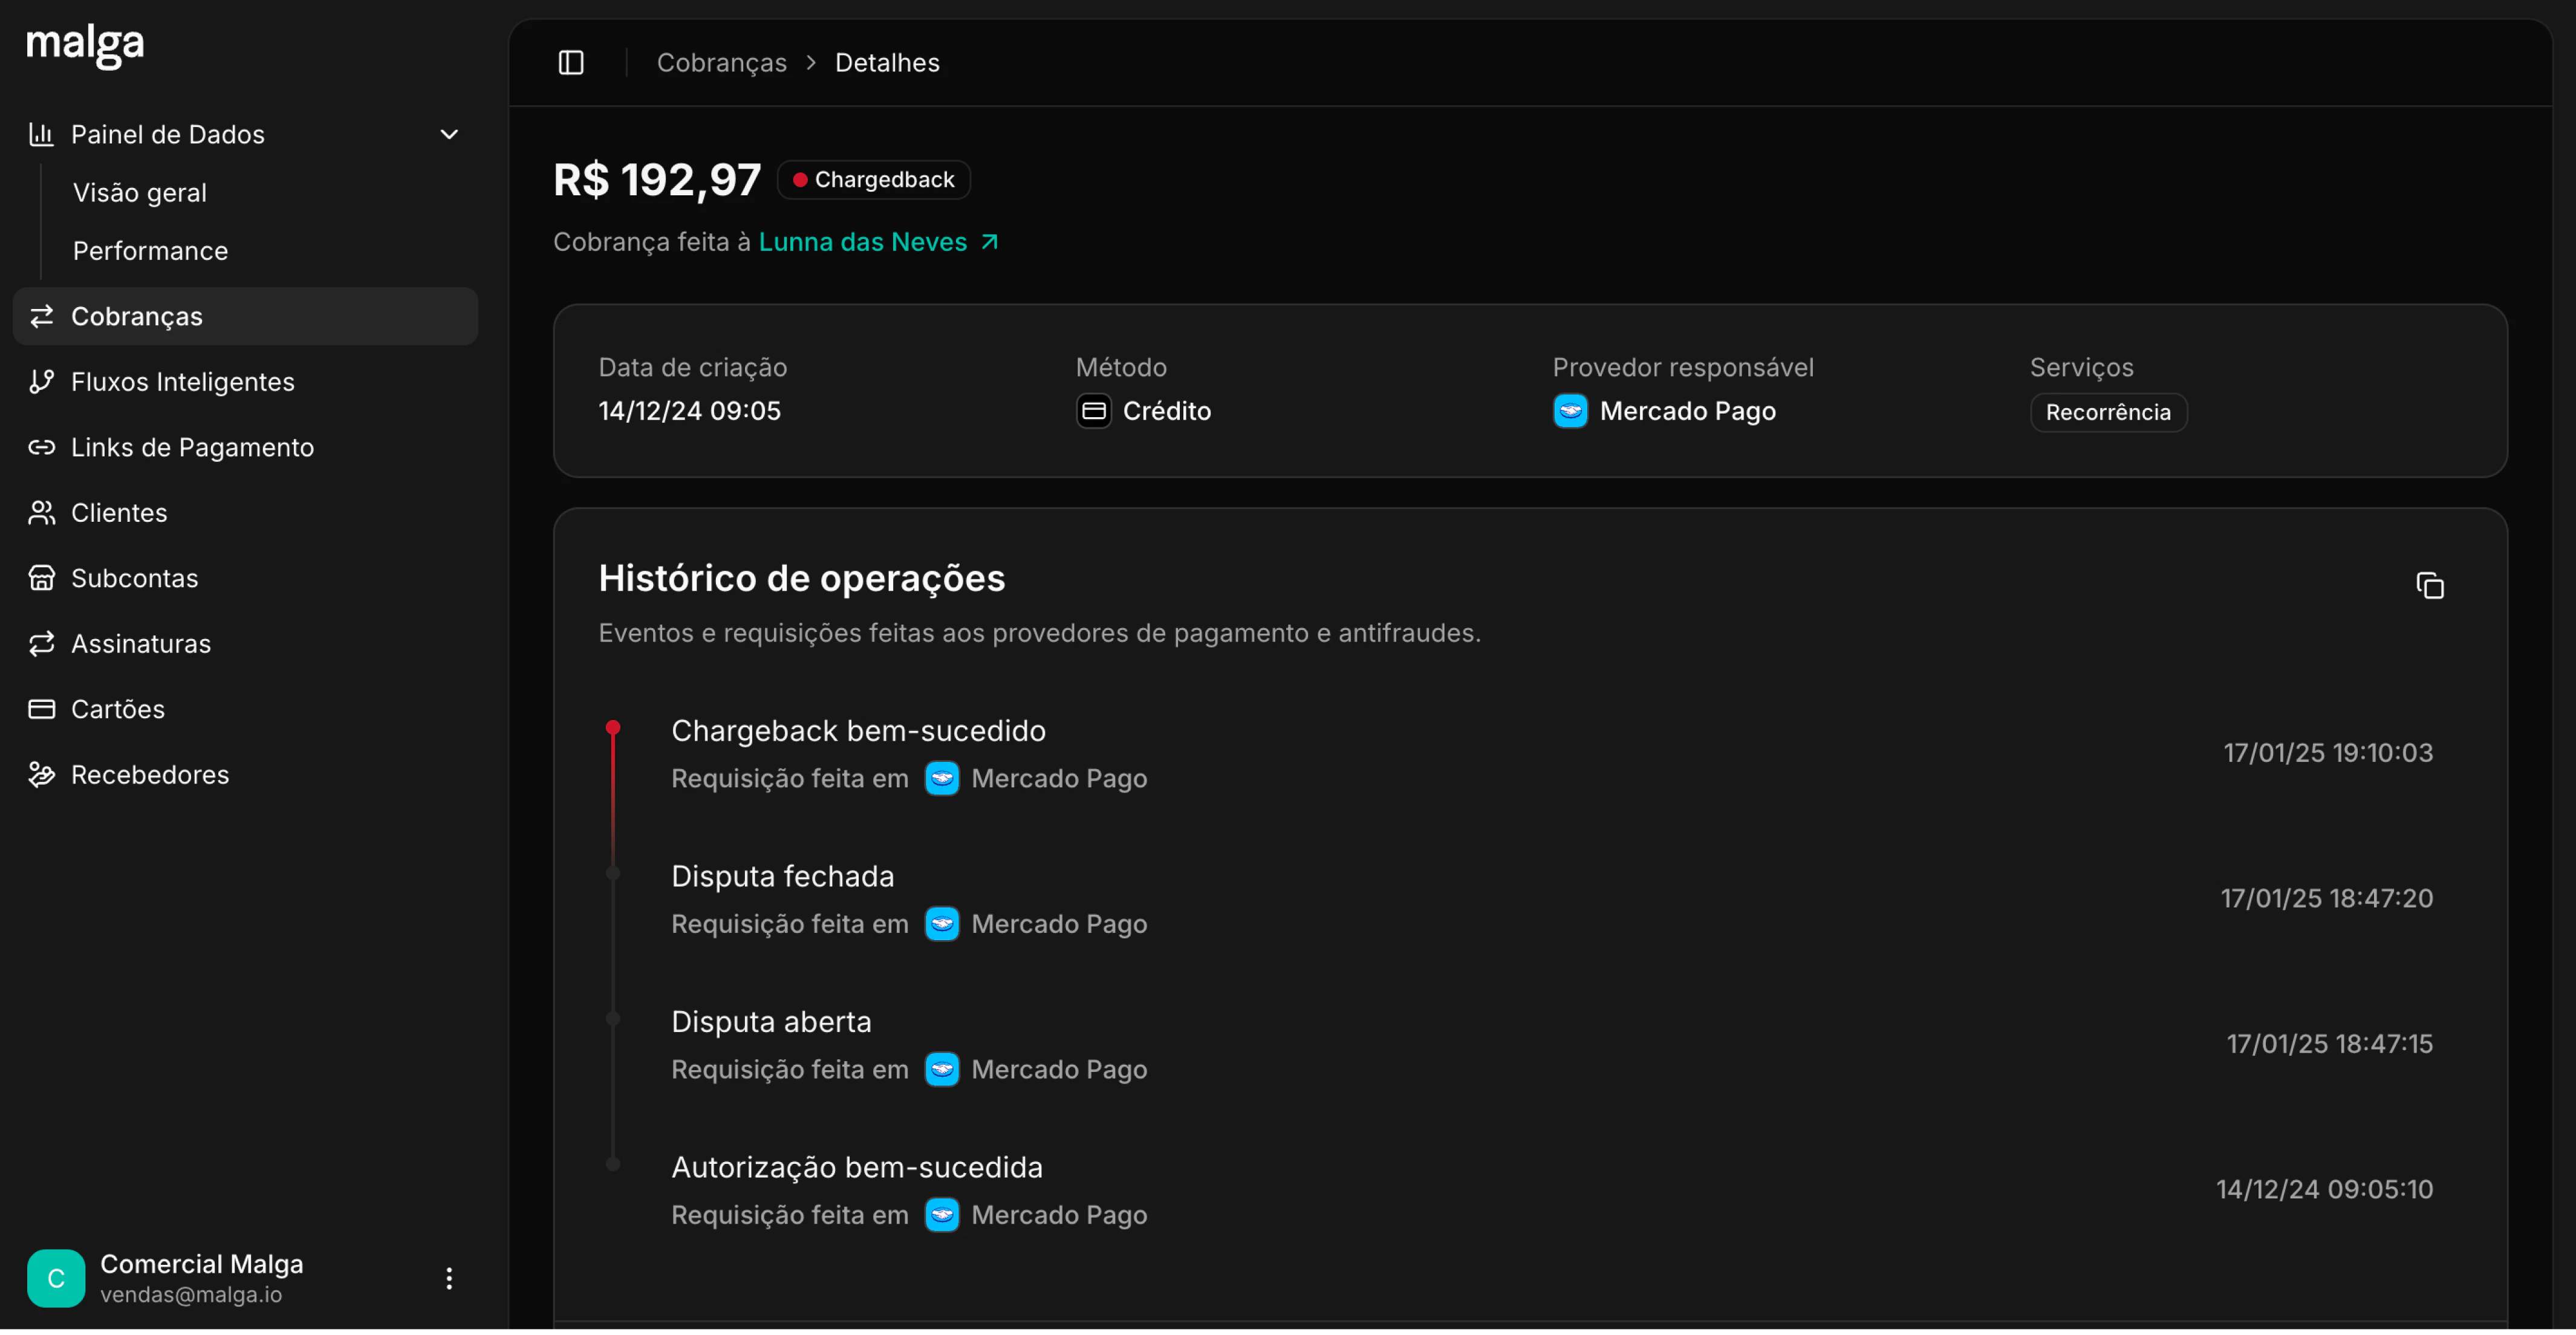
Task: Click the green C avatar for Comercial Malga
Action: pyautogui.click(x=56, y=1279)
